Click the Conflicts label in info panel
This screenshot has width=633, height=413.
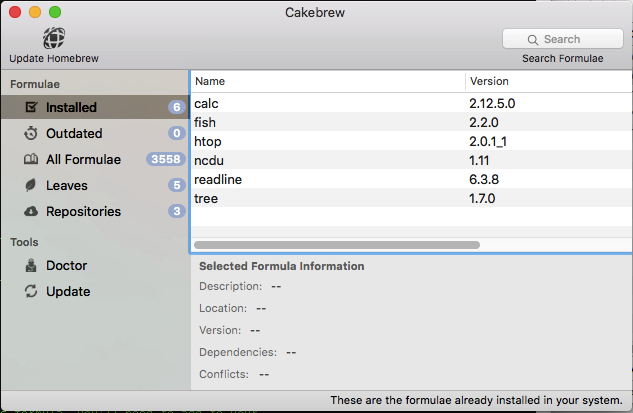pyautogui.click(x=224, y=374)
